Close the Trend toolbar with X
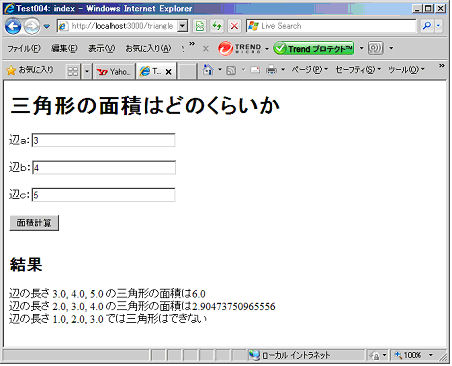Image resolution: width=452 pixels, height=366 pixels. (x=206, y=49)
